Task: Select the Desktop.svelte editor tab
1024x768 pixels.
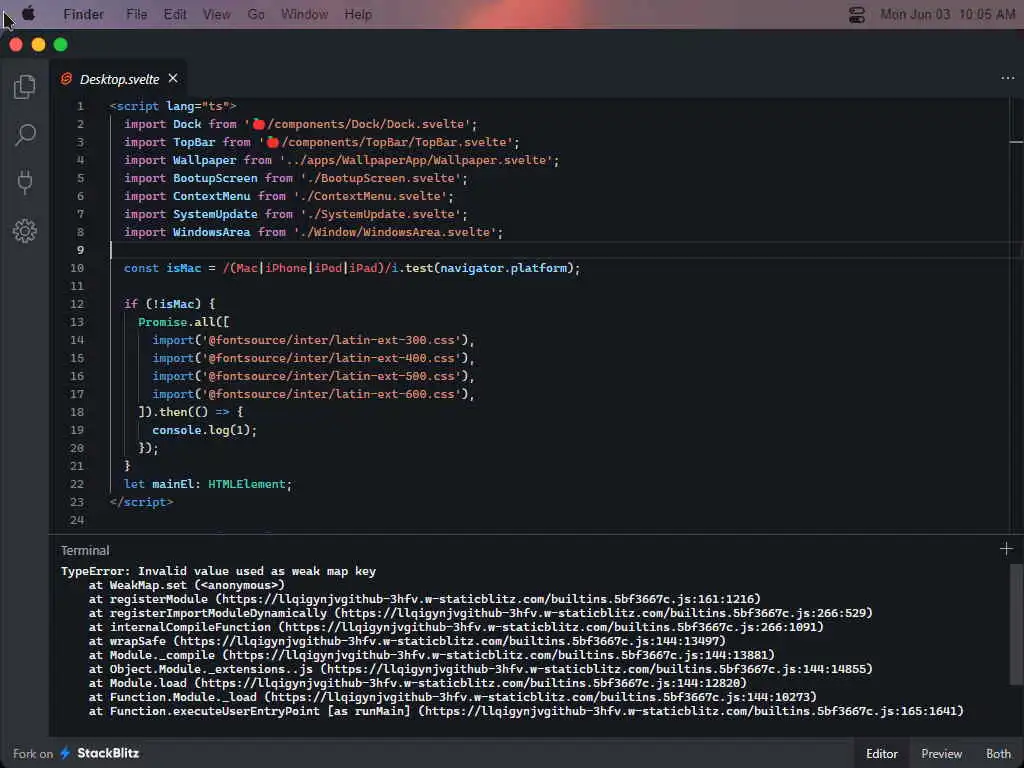Action: [x=118, y=79]
